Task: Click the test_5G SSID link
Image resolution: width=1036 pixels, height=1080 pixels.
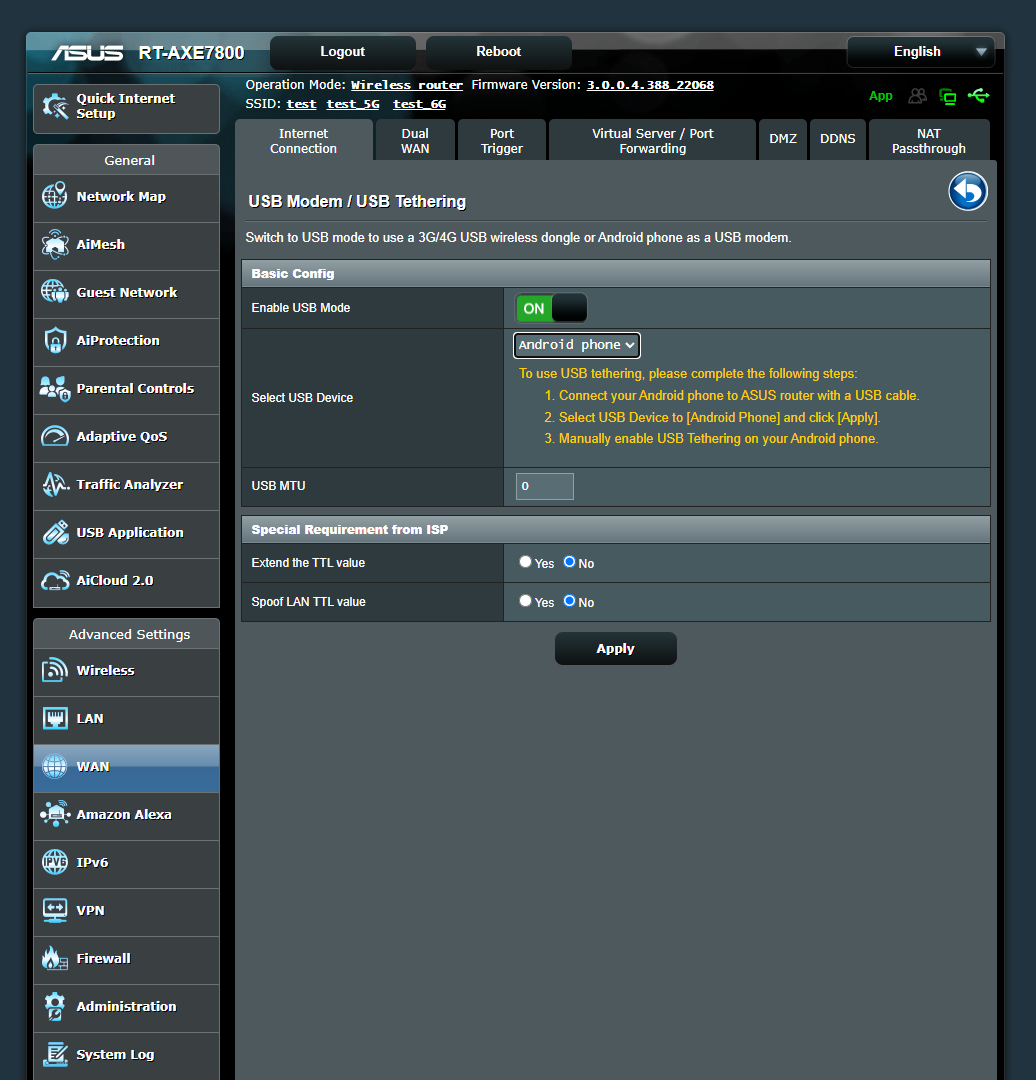Action: (353, 104)
